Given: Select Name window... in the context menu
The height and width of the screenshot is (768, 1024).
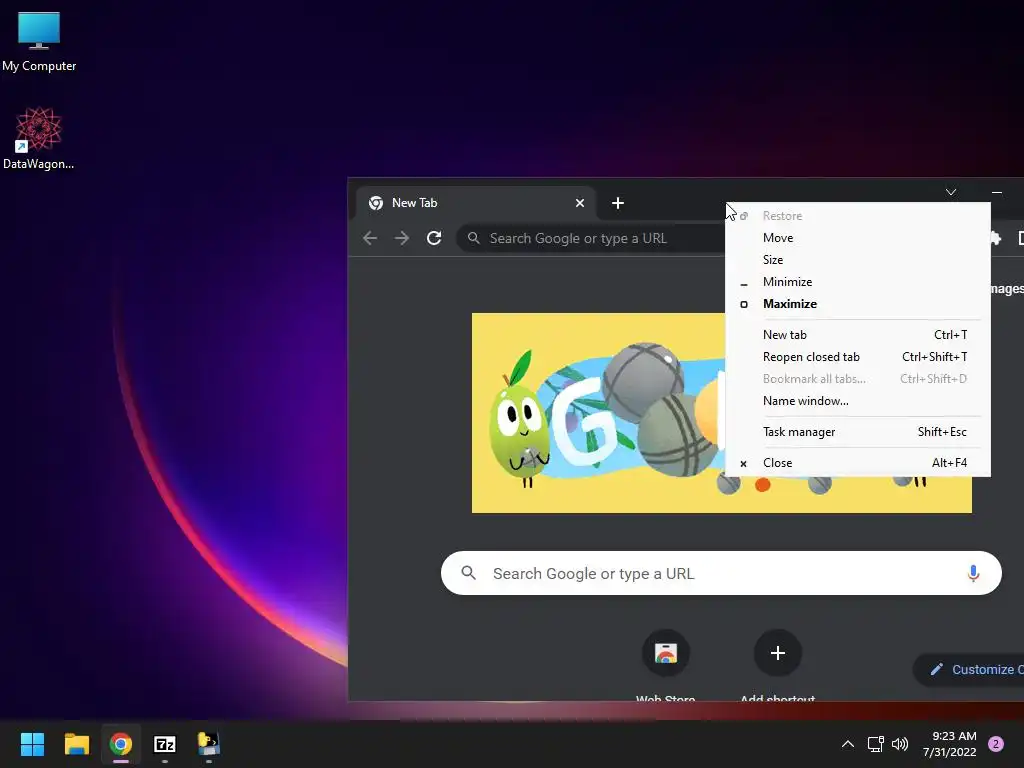Looking at the screenshot, I should click(858, 401).
